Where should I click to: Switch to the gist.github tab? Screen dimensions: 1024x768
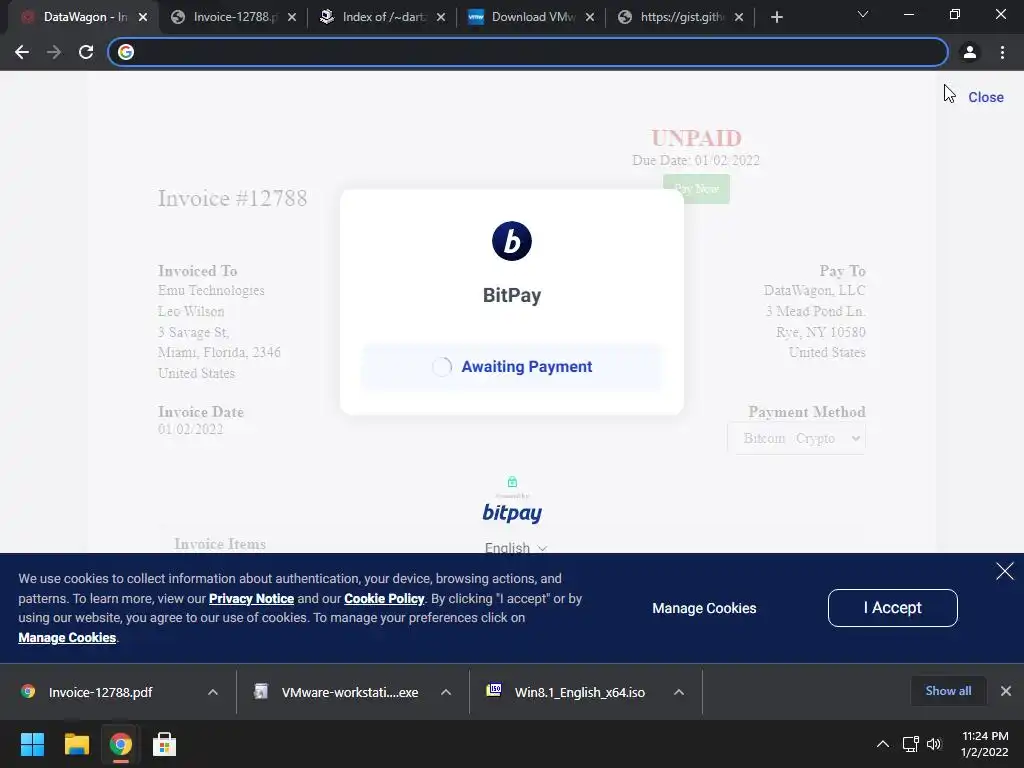(x=680, y=17)
